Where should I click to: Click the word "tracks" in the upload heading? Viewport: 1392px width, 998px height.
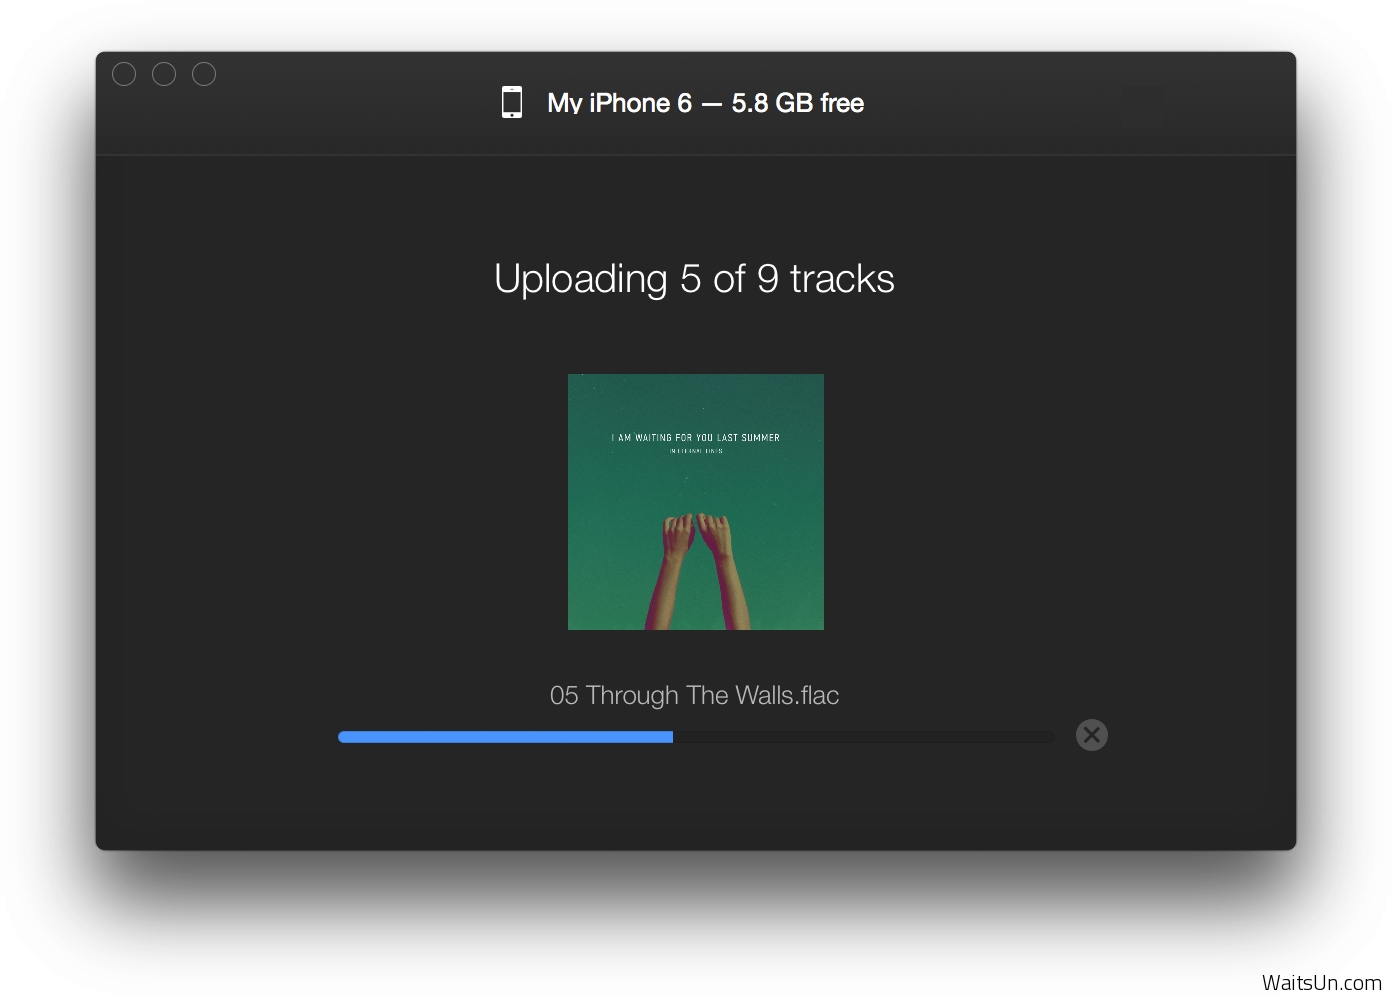tap(841, 279)
